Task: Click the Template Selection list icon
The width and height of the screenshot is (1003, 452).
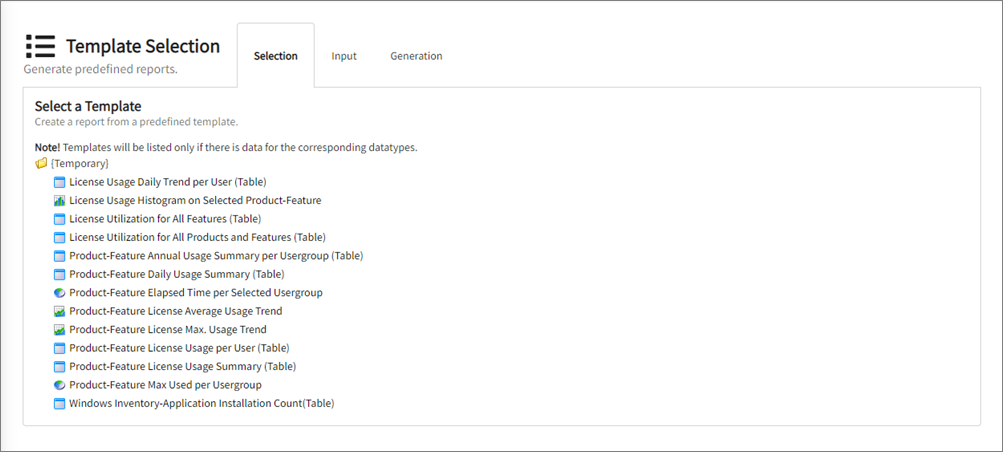Action: coord(40,47)
